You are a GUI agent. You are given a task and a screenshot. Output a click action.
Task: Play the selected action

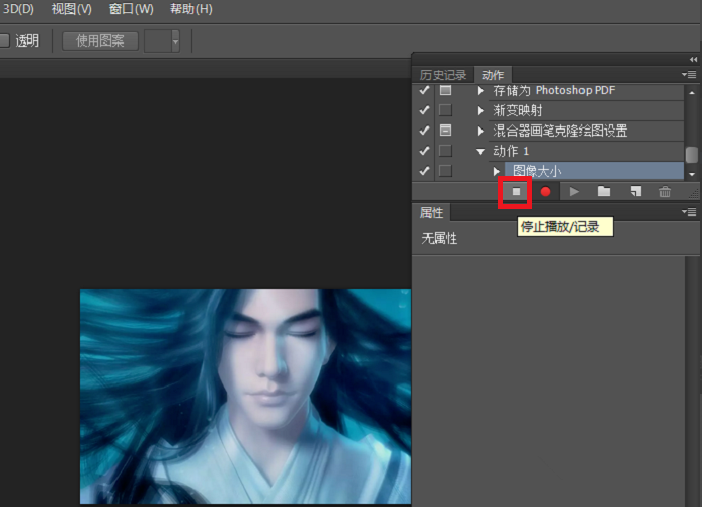[x=574, y=192]
